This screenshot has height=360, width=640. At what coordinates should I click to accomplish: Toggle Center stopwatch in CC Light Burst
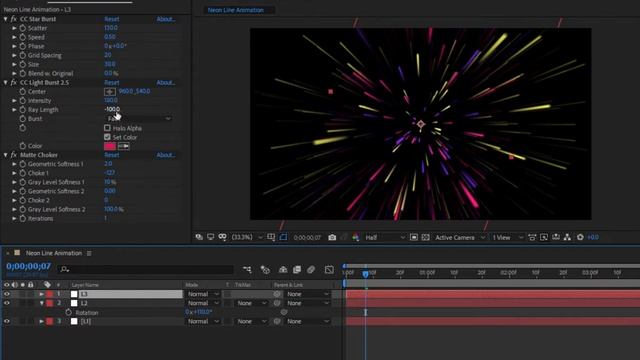point(23,91)
